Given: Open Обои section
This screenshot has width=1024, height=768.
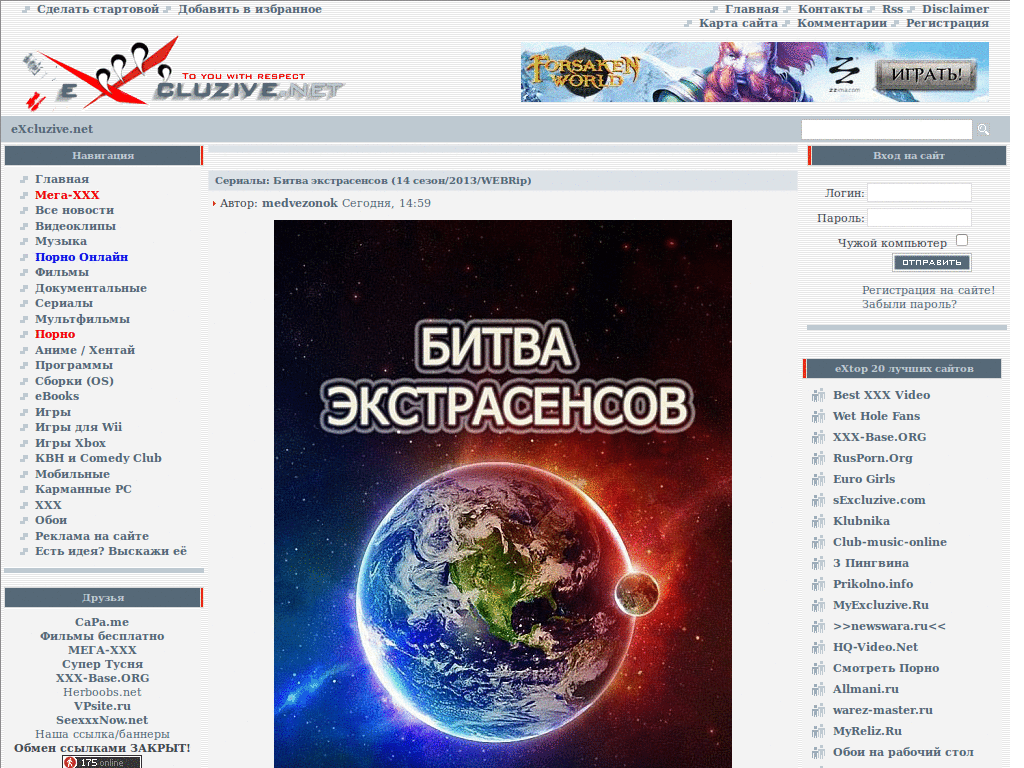Looking at the screenshot, I should pos(51,520).
